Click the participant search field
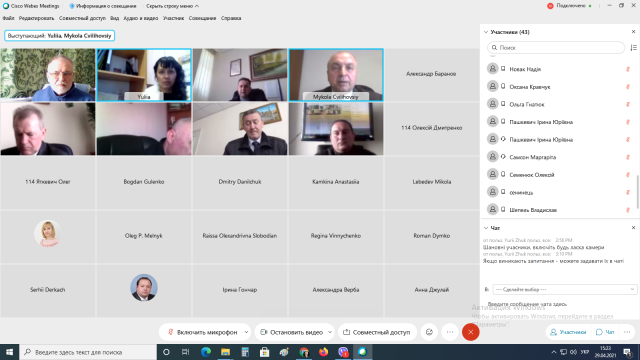The image size is (640, 360). pyautogui.click(x=556, y=48)
